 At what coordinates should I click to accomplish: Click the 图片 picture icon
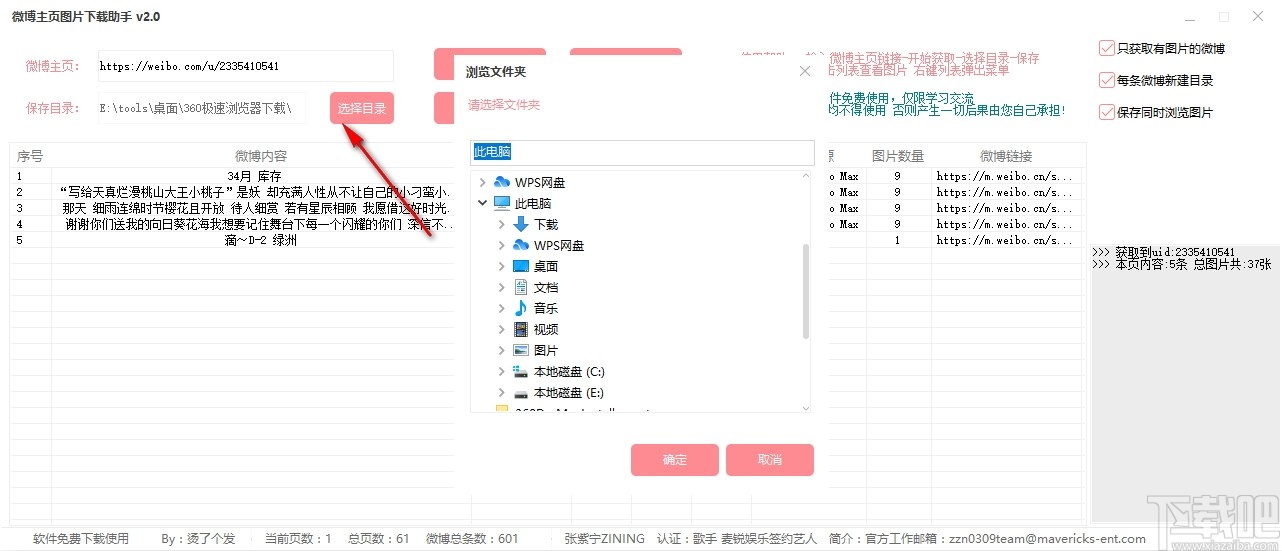(x=520, y=350)
